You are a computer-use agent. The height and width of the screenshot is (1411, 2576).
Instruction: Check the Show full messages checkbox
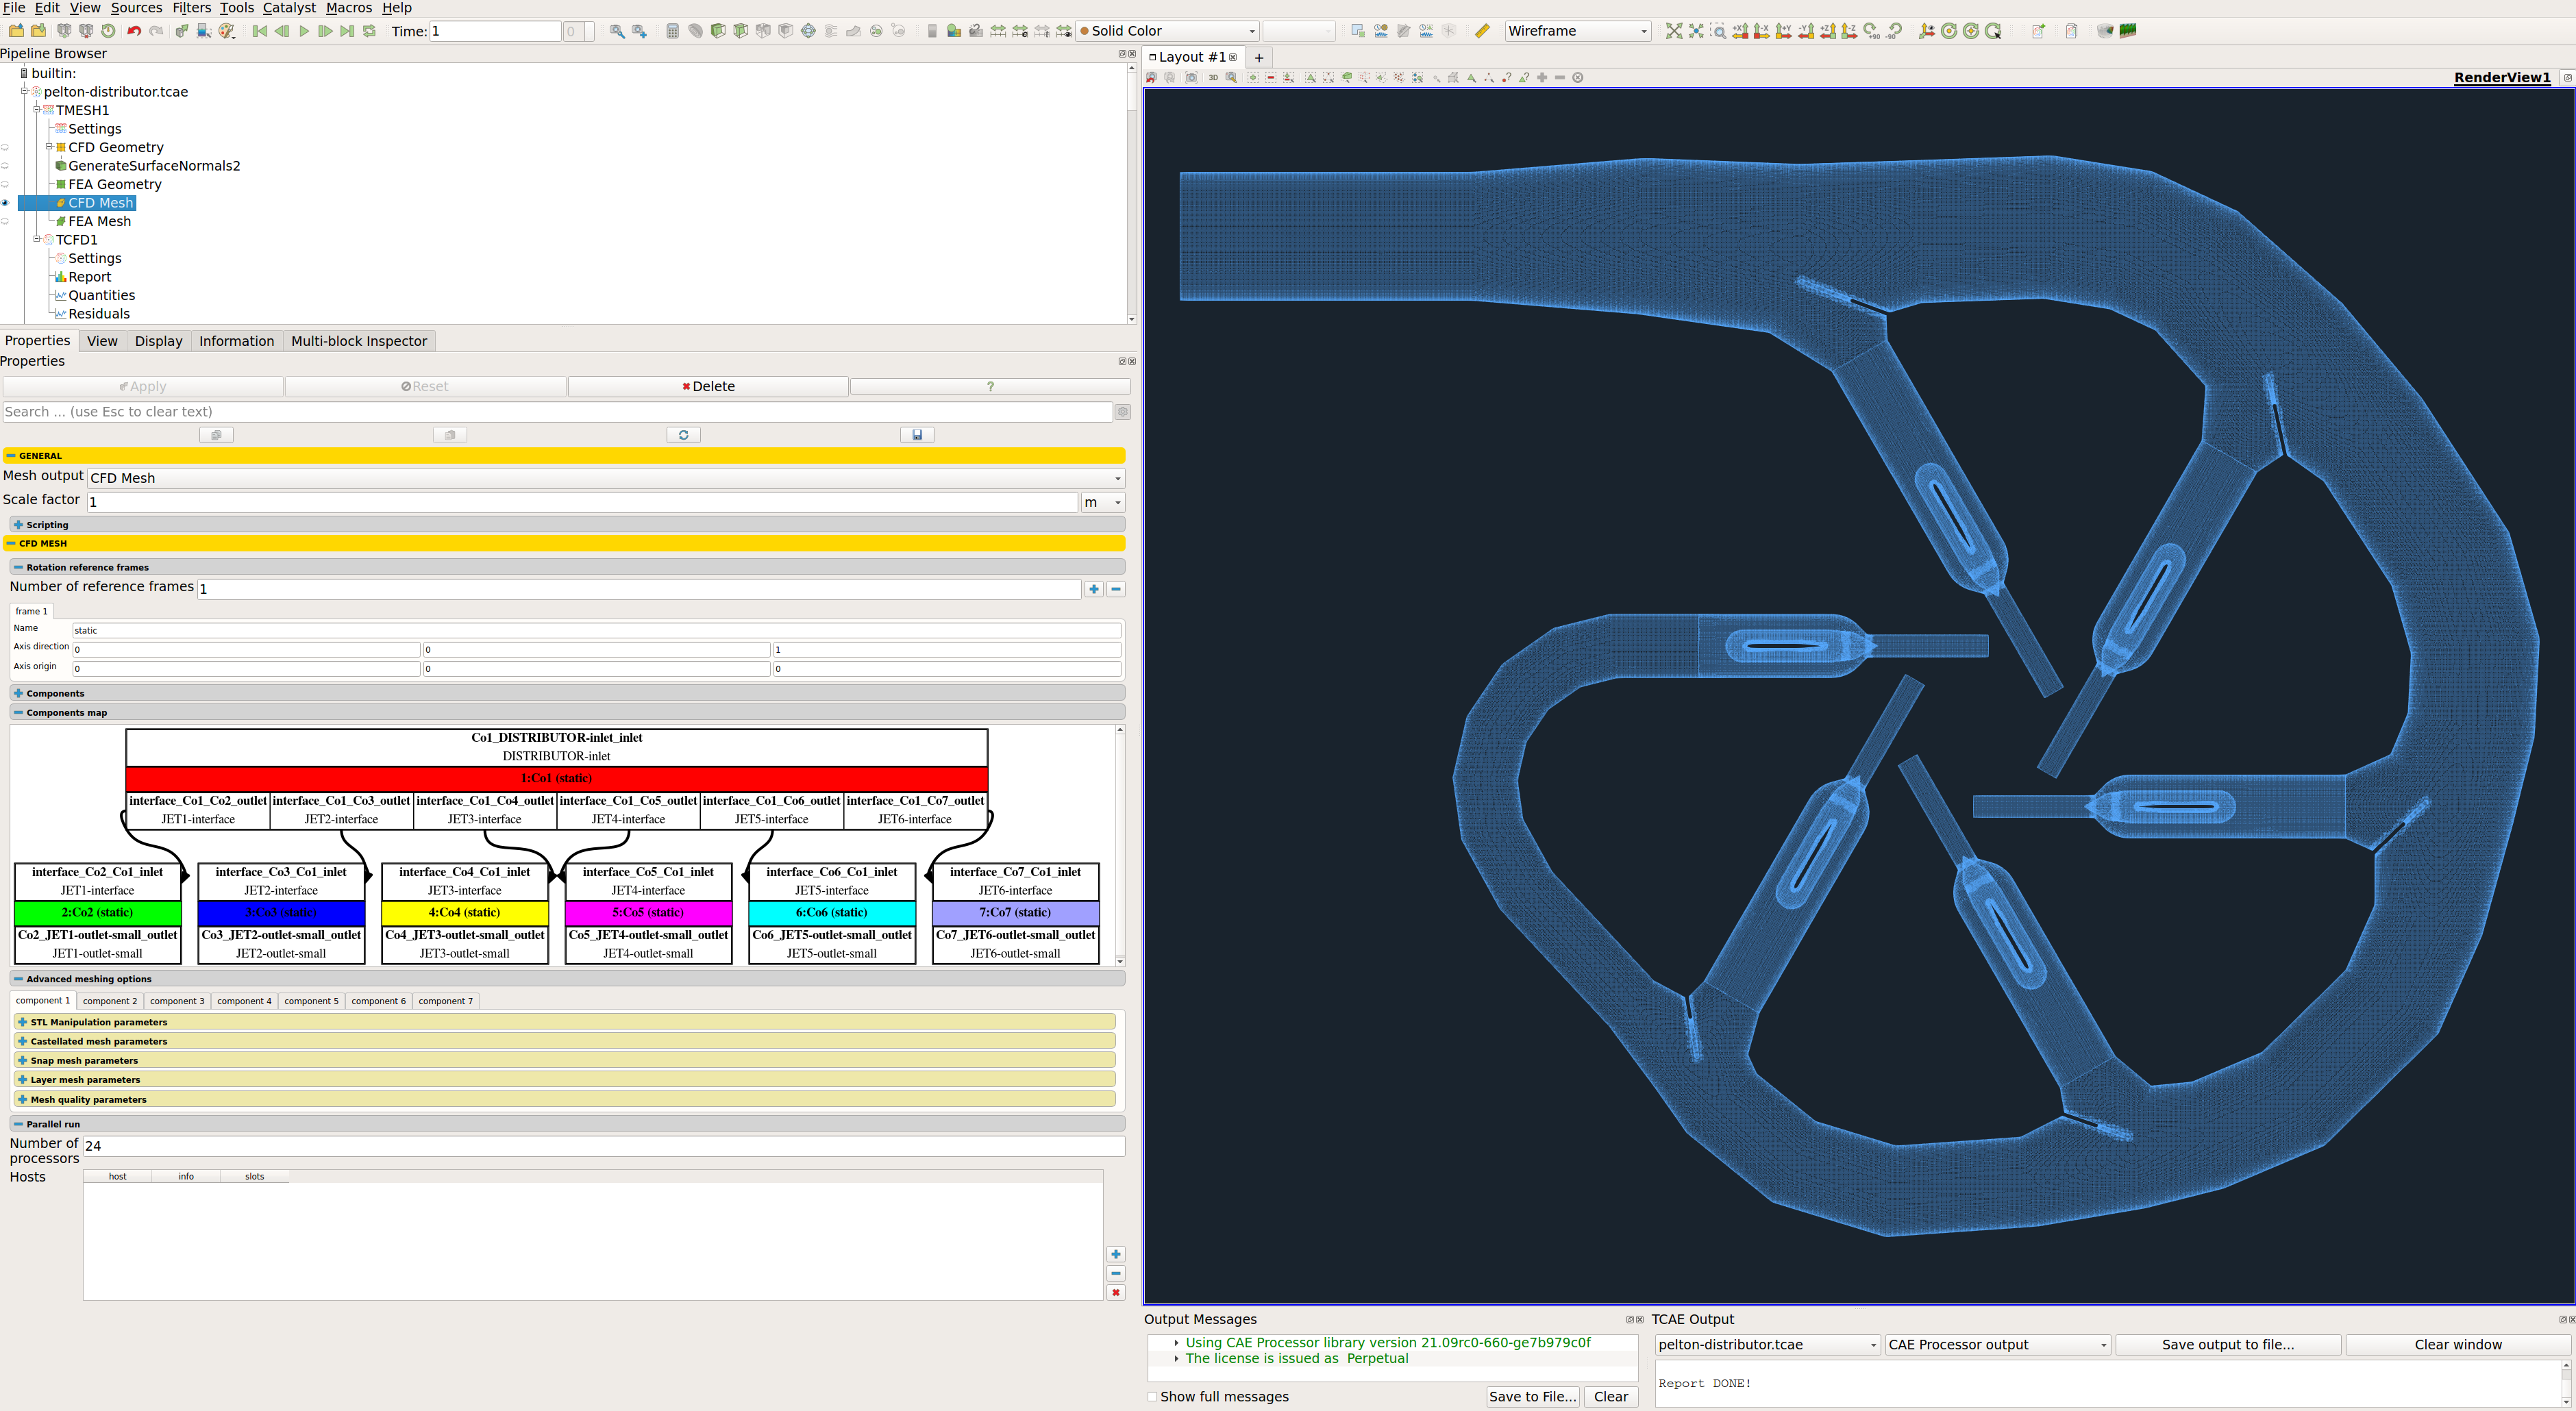(1152, 1396)
